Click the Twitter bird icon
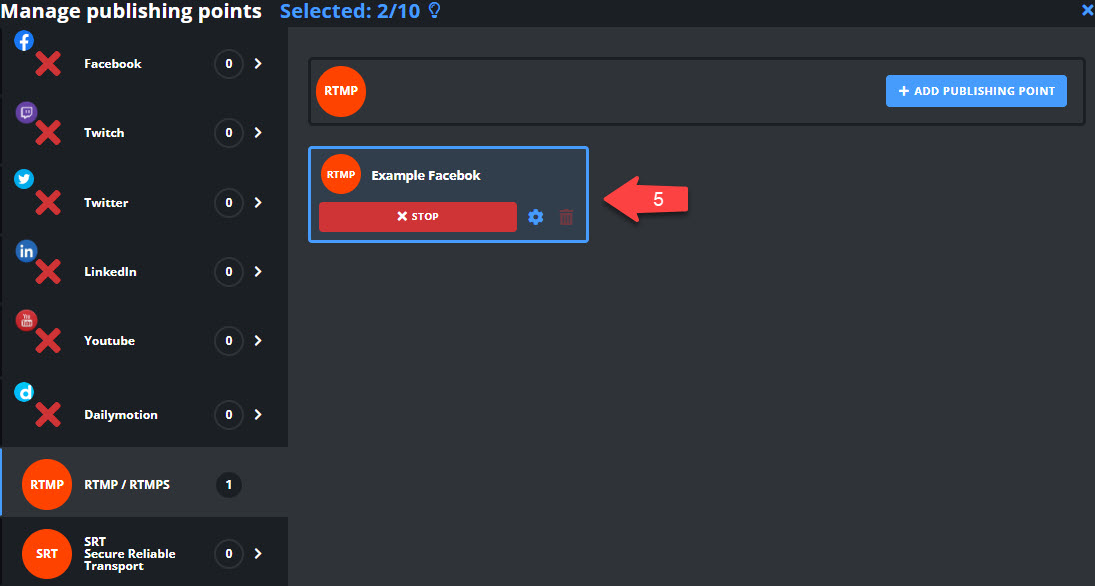 25,180
